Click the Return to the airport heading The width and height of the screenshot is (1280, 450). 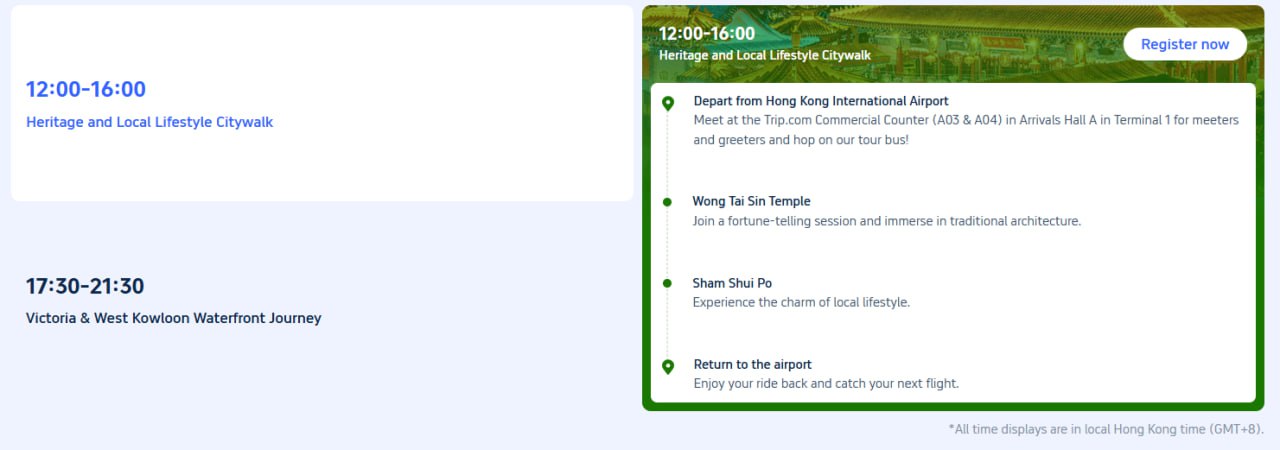point(752,364)
